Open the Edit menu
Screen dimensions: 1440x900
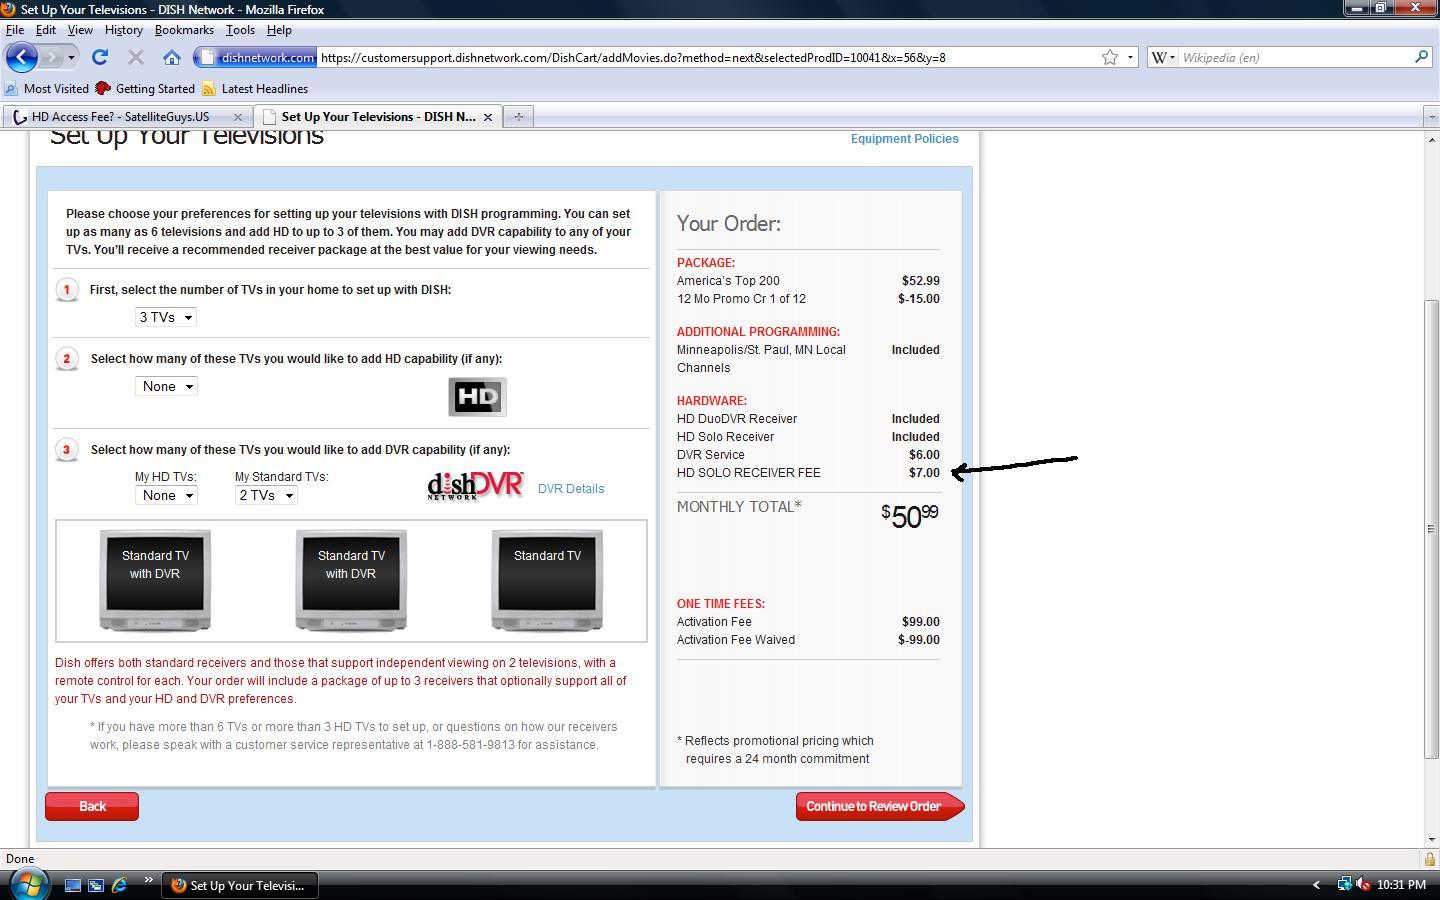[46, 30]
